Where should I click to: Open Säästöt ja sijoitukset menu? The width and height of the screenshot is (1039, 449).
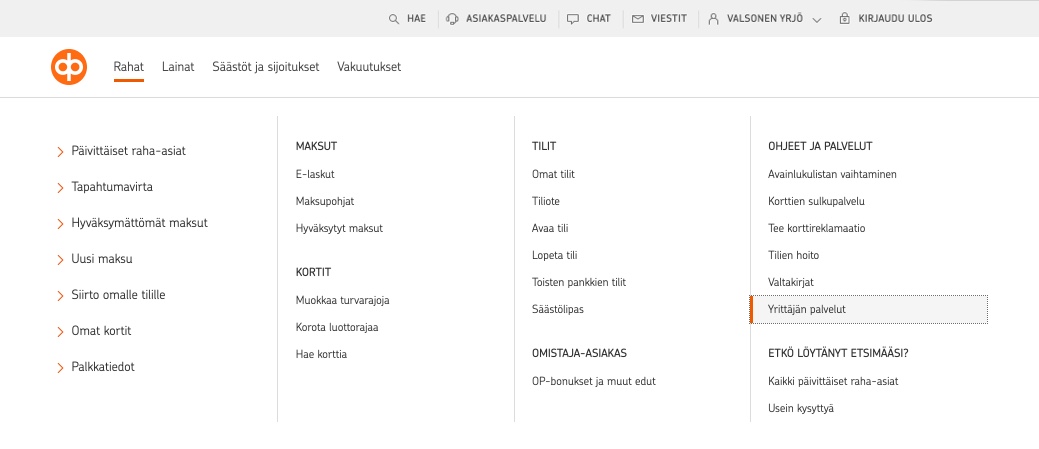click(265, 67)
